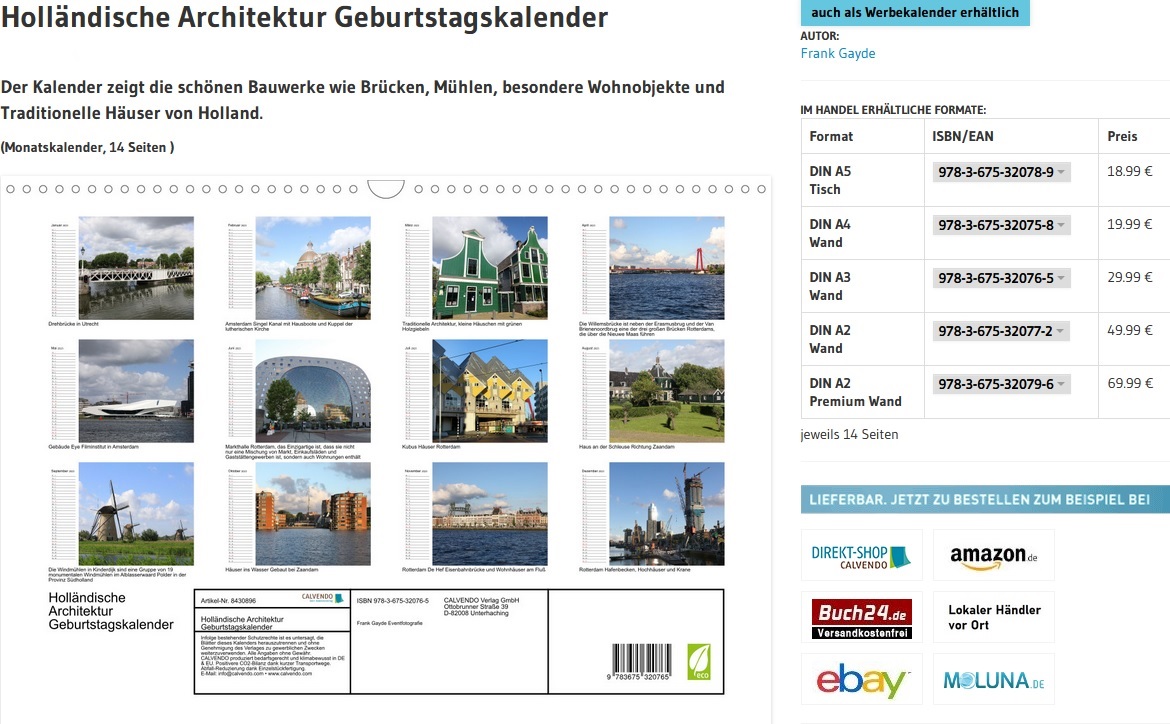Click the page title 'Holländische Architektur Geburtstagskalender'
The image size is (1170, 724).
pyautogui.click(x=304, y=17)
